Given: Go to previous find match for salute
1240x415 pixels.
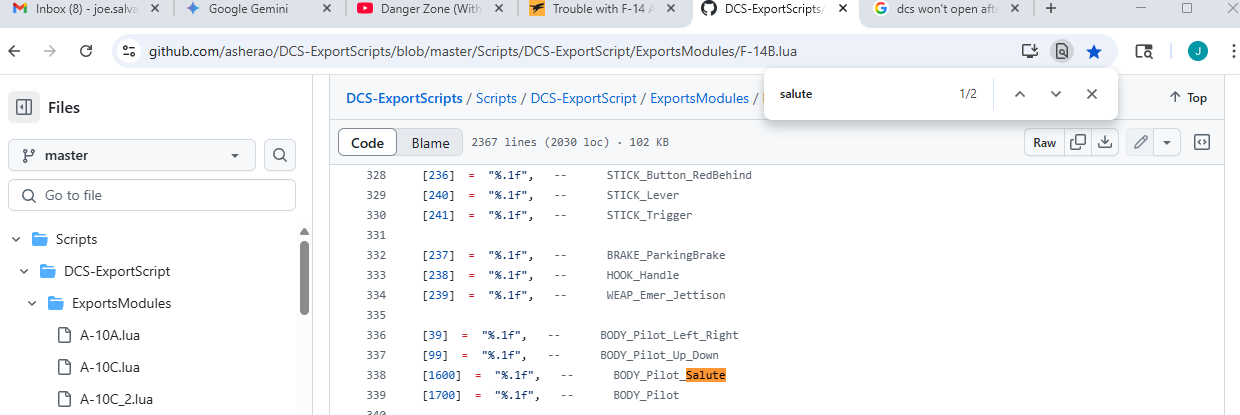Looking at the screenshot, I should coord(1019,94).
